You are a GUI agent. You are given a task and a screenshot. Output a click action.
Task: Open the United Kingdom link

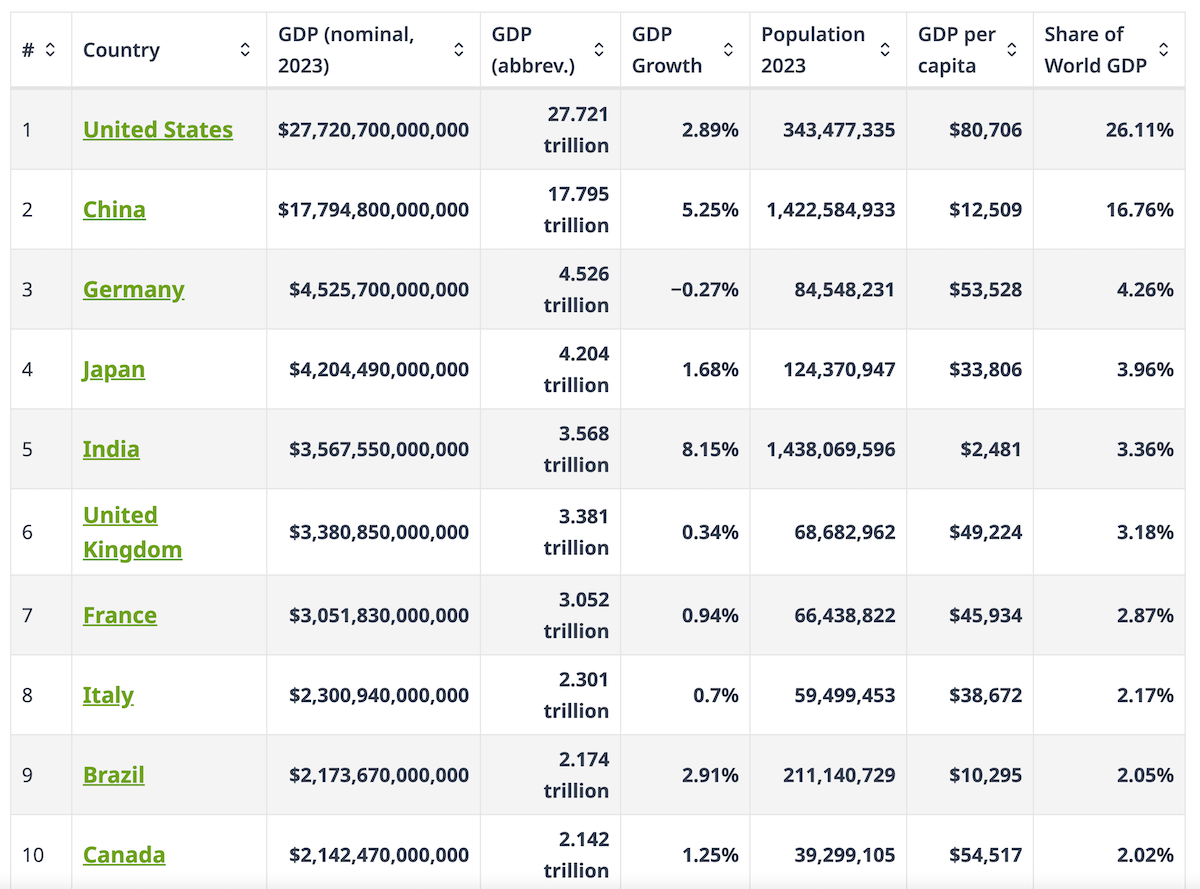132,532
